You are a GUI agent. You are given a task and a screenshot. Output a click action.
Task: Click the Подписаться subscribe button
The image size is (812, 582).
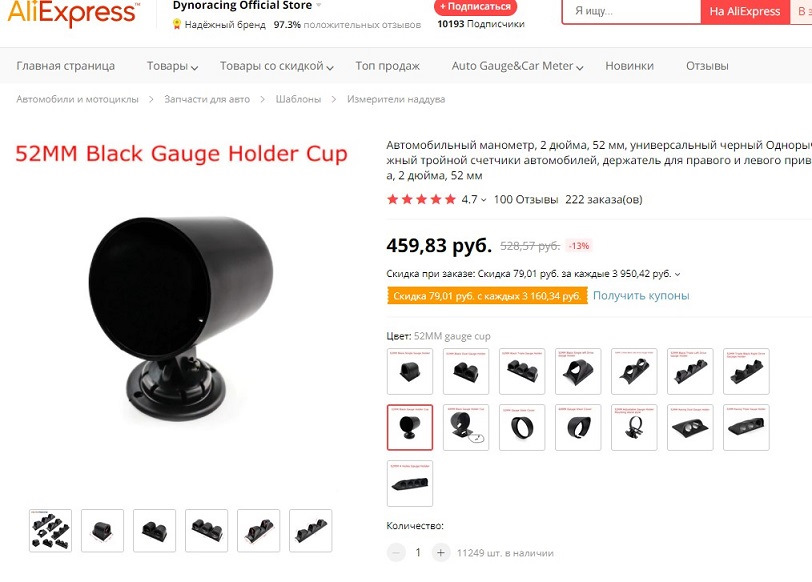(475, 7)
